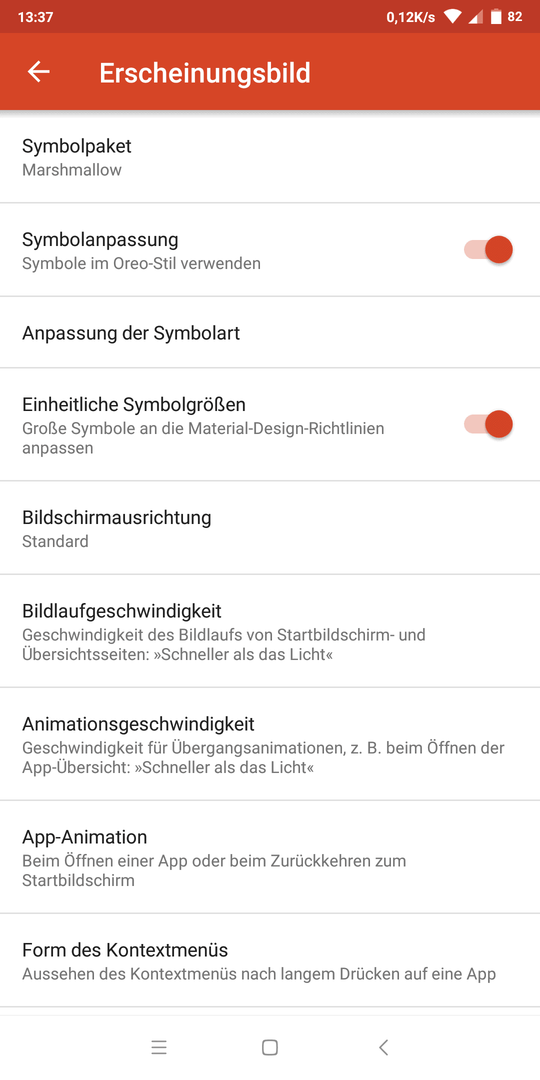Tap the Erscheinungsbild page title

(x=205, y=72)
